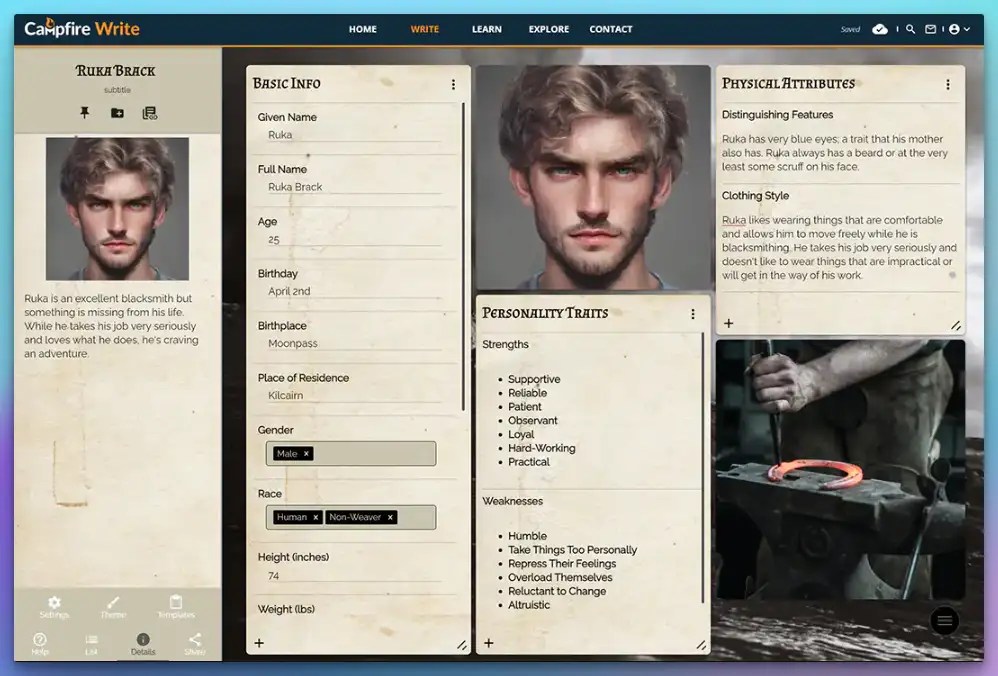
Task: Open the LEARN nav item
Action: [x=487, y=29]
